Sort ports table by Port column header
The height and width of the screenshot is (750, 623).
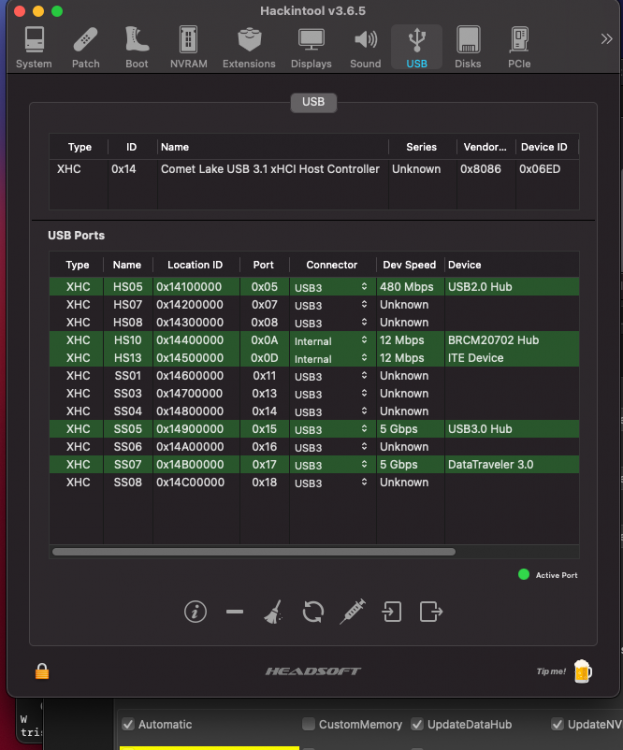click(264, 265)
